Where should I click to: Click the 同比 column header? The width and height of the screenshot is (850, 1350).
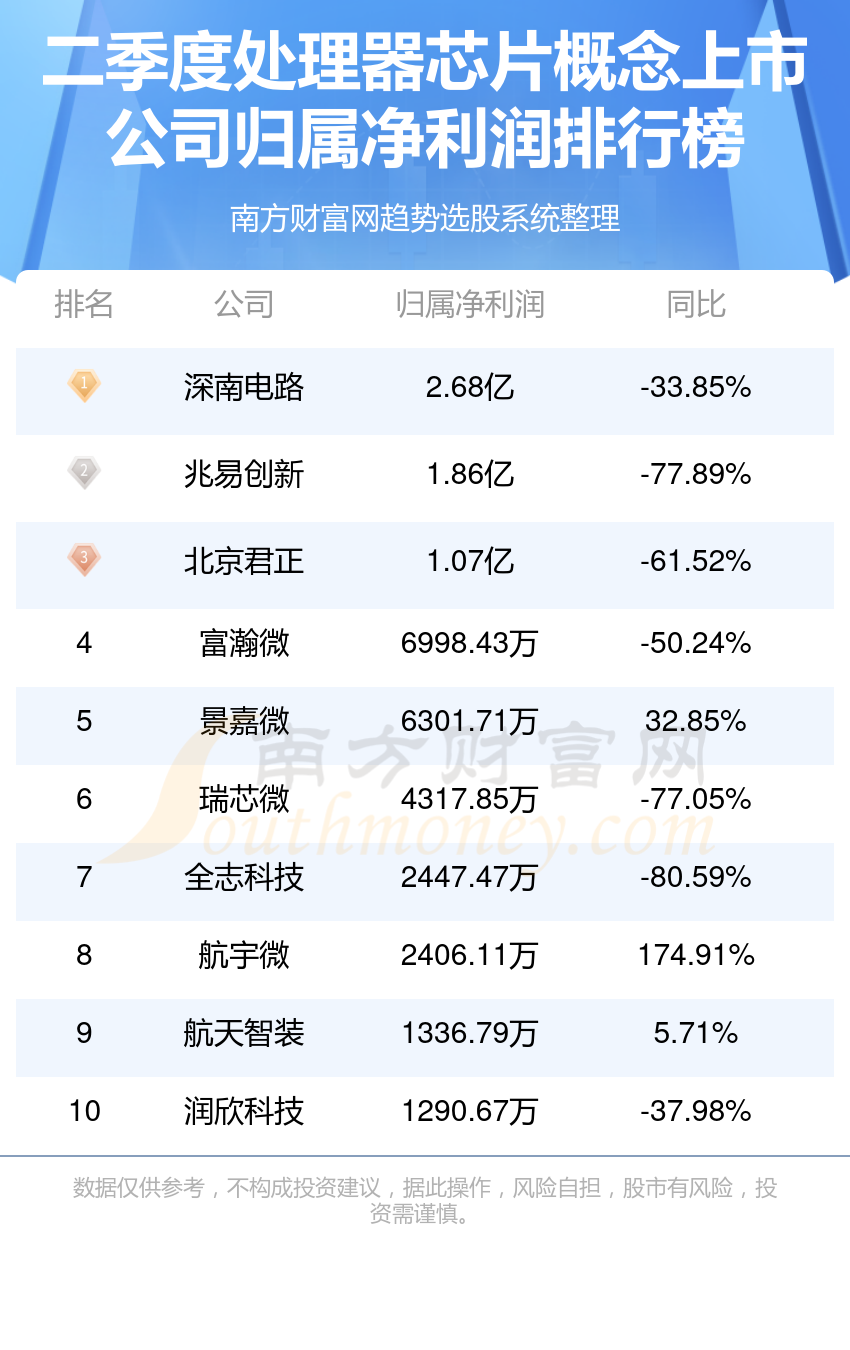pyautogui.click(x=696, y=304)
